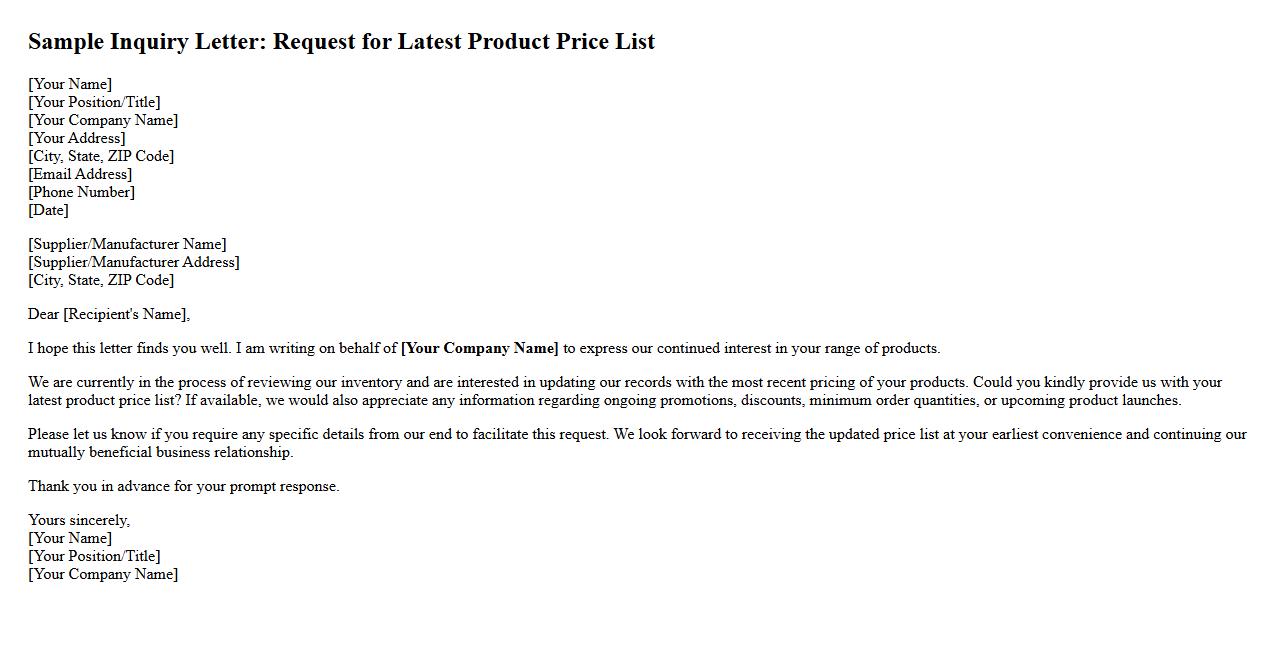Click the [Your Address] placeholder line

[77, 138]
